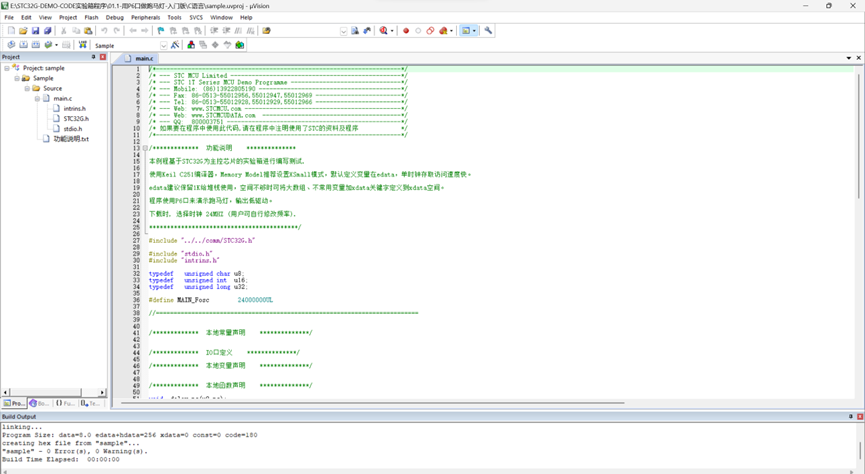Open the Flash menu
This screenshot has height=474, width=865.
pos(91,18)
